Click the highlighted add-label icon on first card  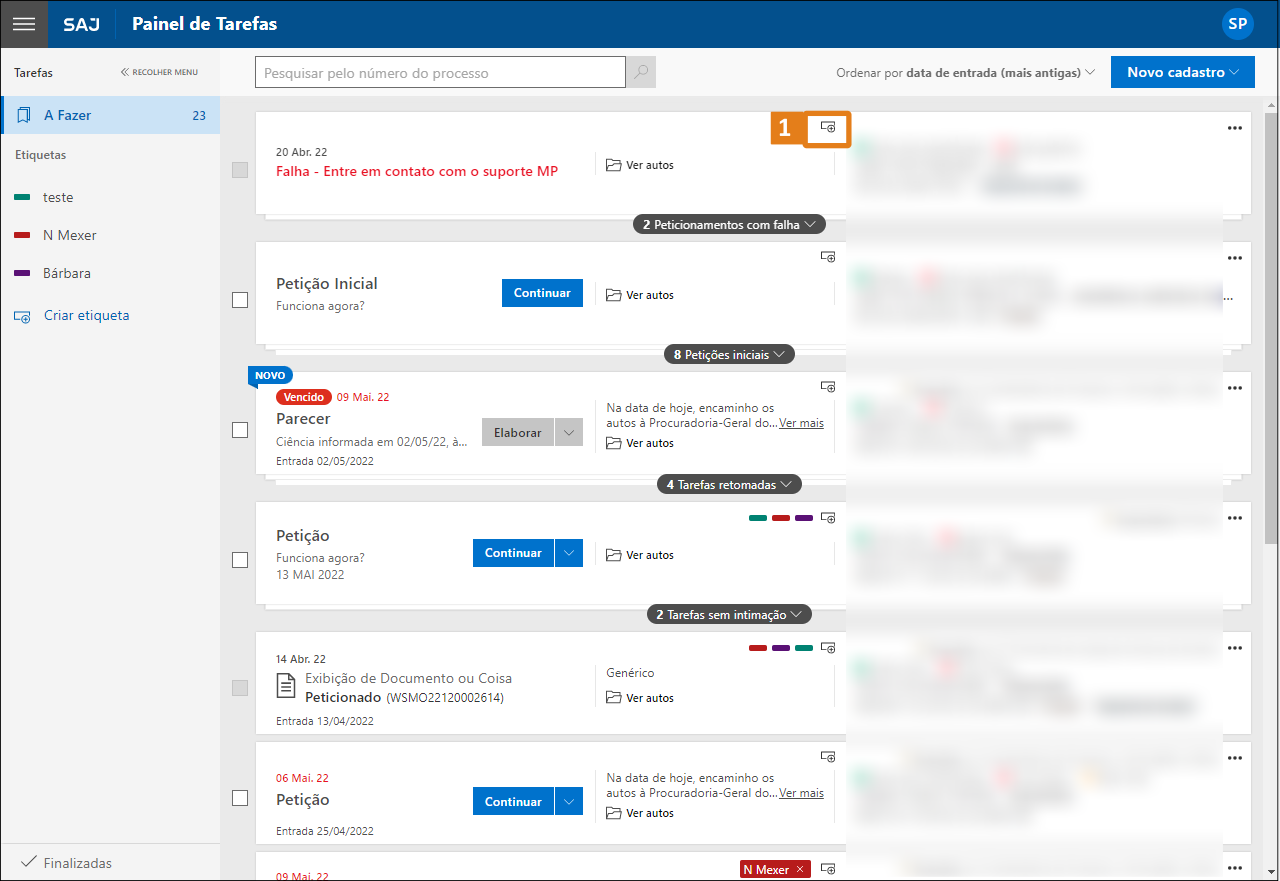(x=828, y=128)
